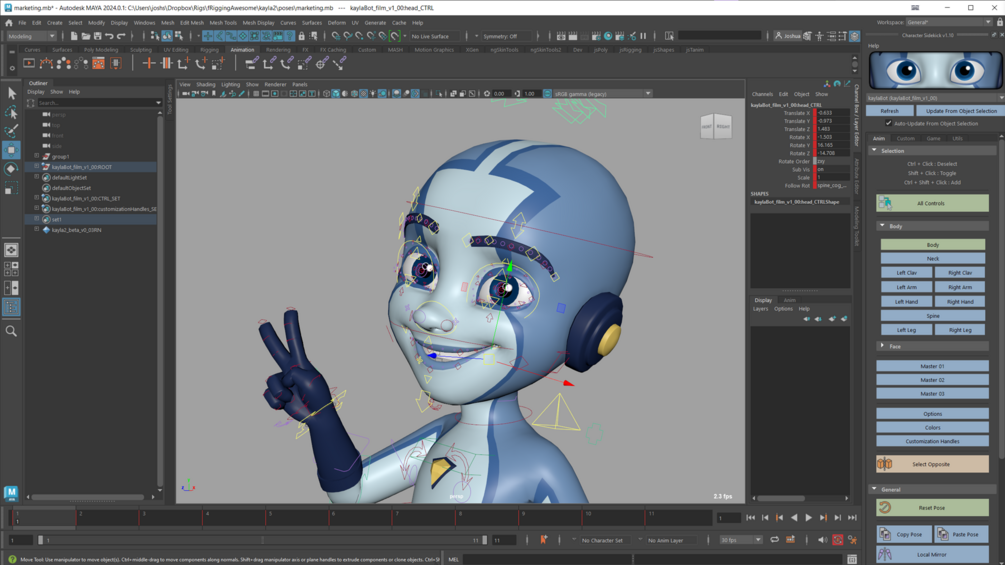Switch to the Rendering shelf tab
Viewport: 1005px width, 565px height.
pyautogui.click(x=278, y=49)
